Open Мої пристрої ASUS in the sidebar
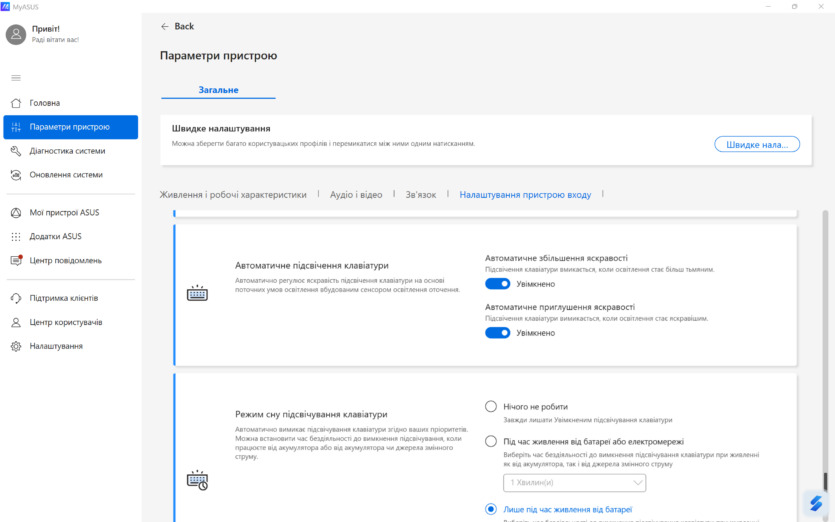This screenshot has width=835, height=522. 70,213
